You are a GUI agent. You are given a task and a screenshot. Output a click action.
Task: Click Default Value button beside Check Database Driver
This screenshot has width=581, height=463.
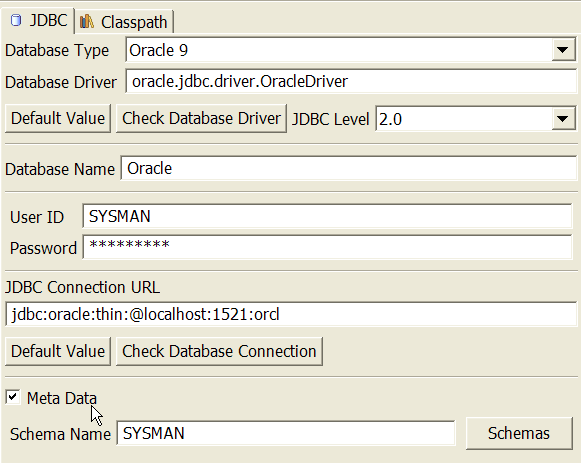coord(58,119)
